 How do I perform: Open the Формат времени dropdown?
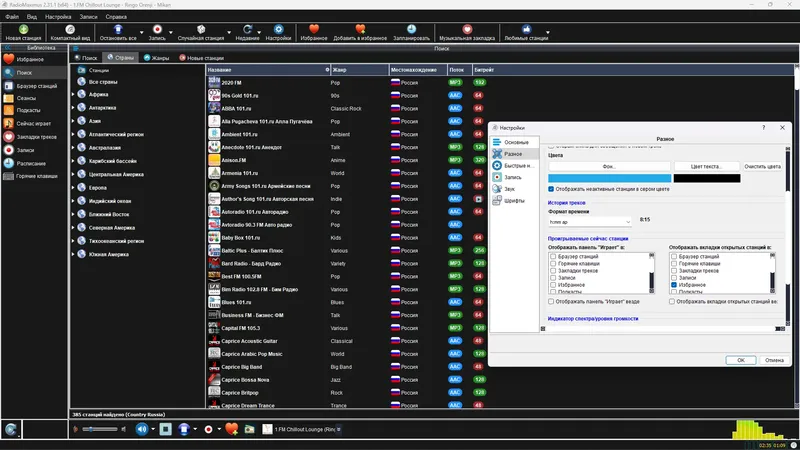click(590, 222)
